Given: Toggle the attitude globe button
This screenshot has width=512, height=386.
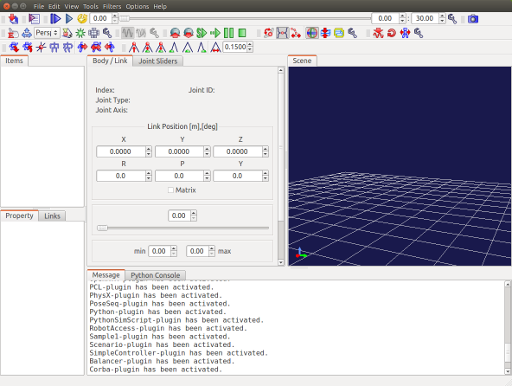Looking at the screenshot, I should [312, 33].
